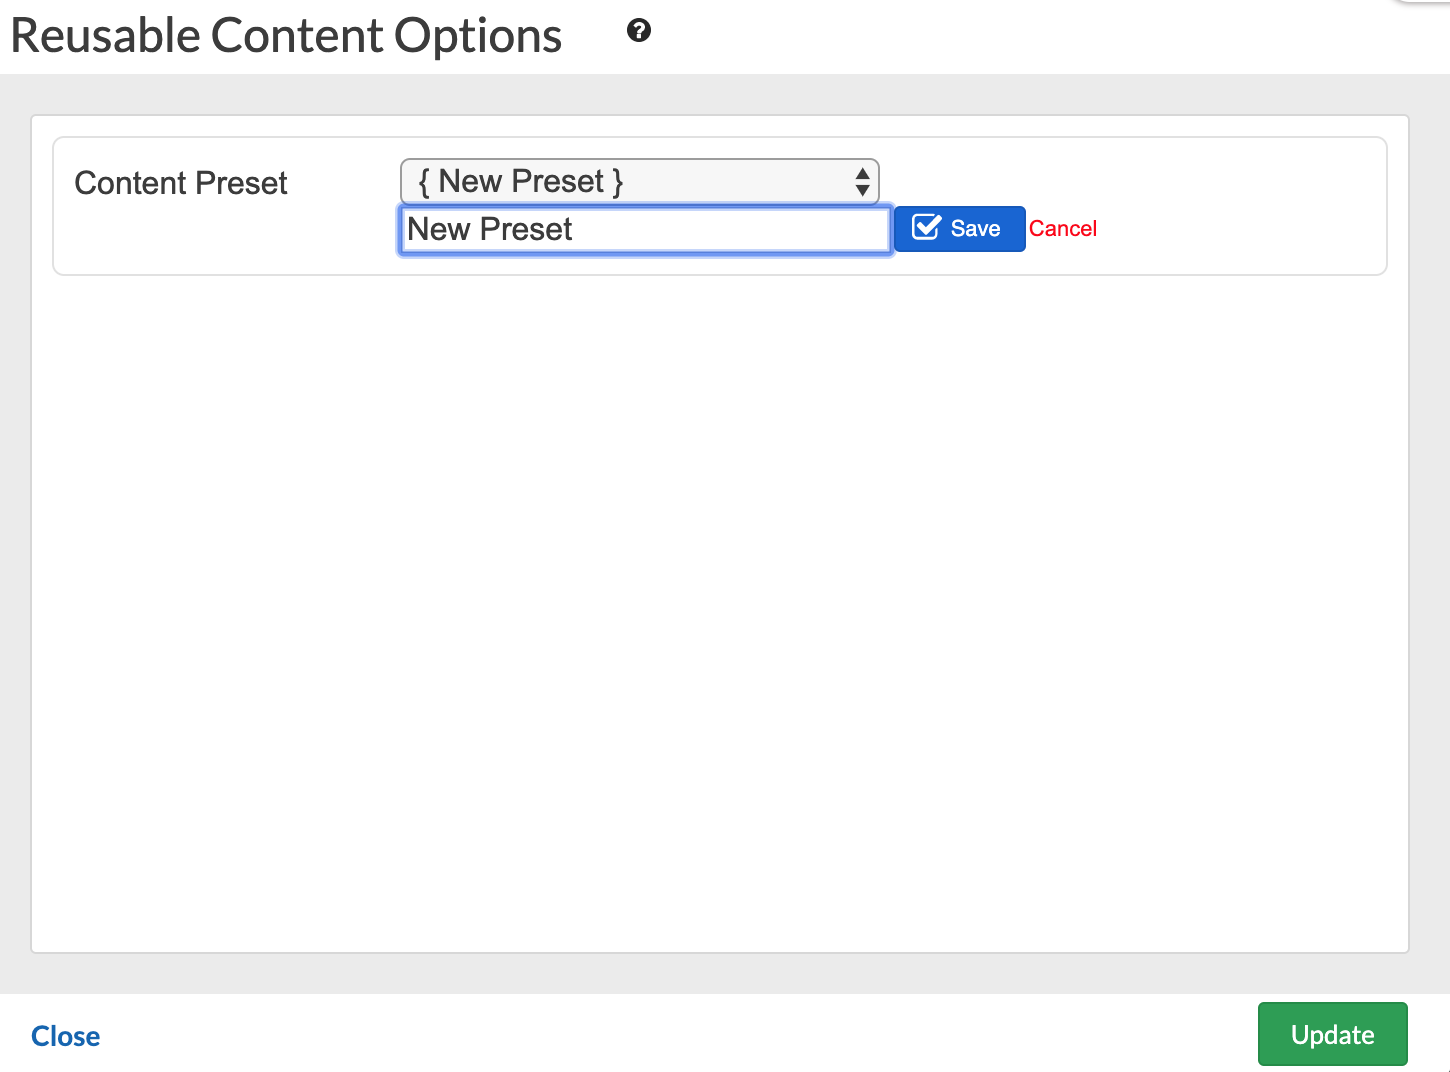The image size is (1450, 1072).
Task: Close the Reusable Content Options dialog
Action: pyautogui.click(x=65, y=1036)
